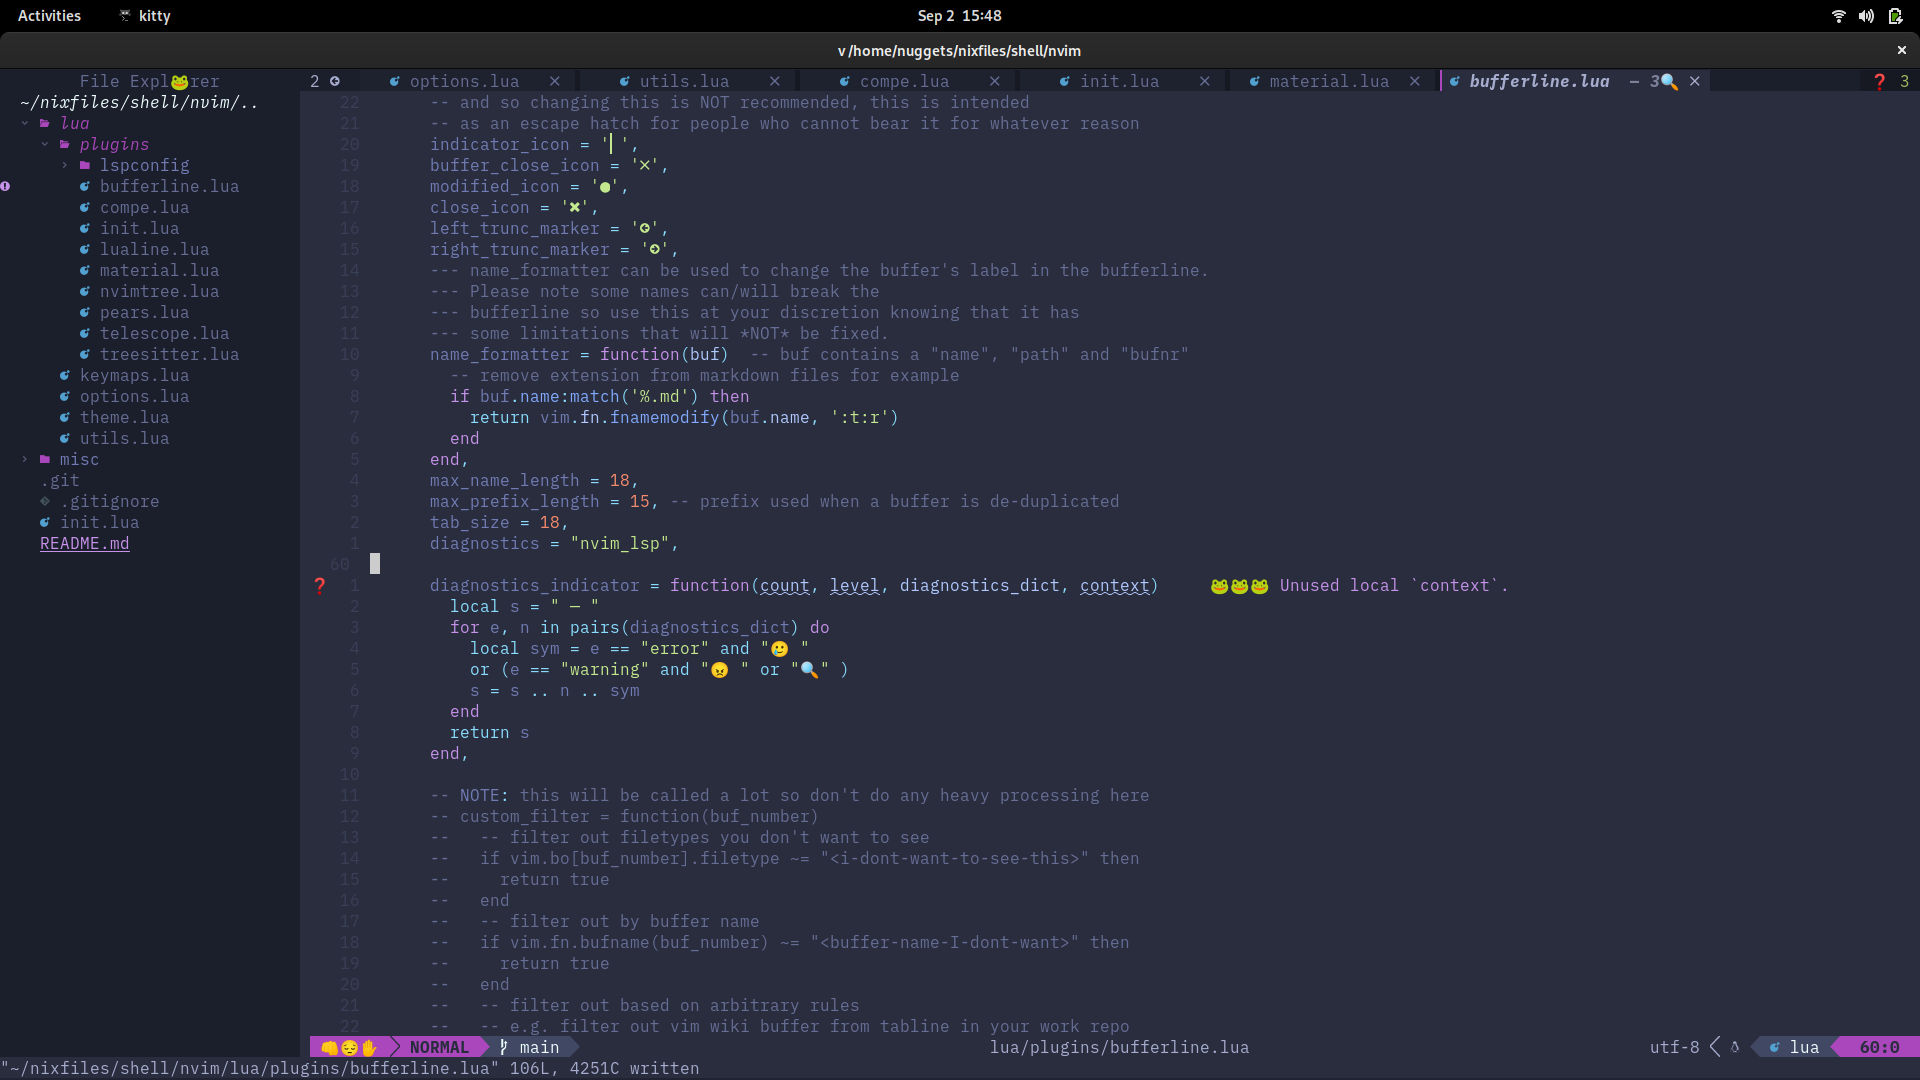The width and height of the screenshot is (1920, 1080).
Task: Click the emoji diagnostics segment in statusline
Action: [x=349, y=1047]
